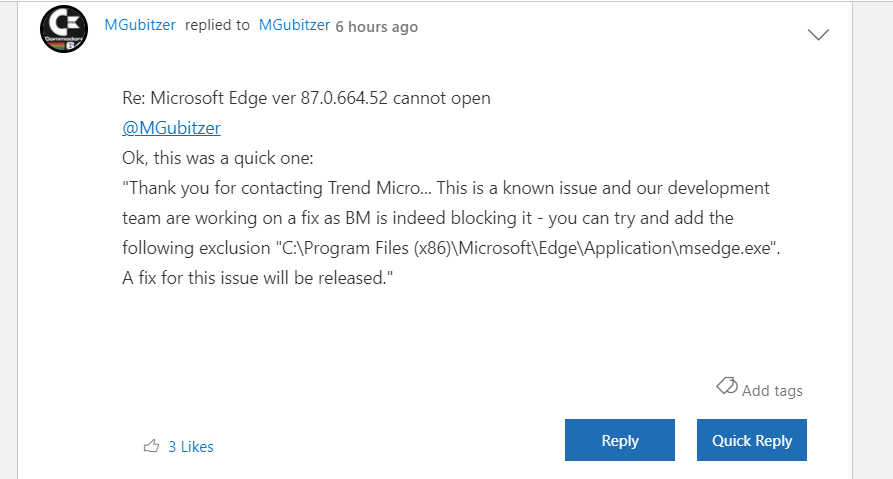
Task: Expand the post options chevron
Action: [818, 35]
